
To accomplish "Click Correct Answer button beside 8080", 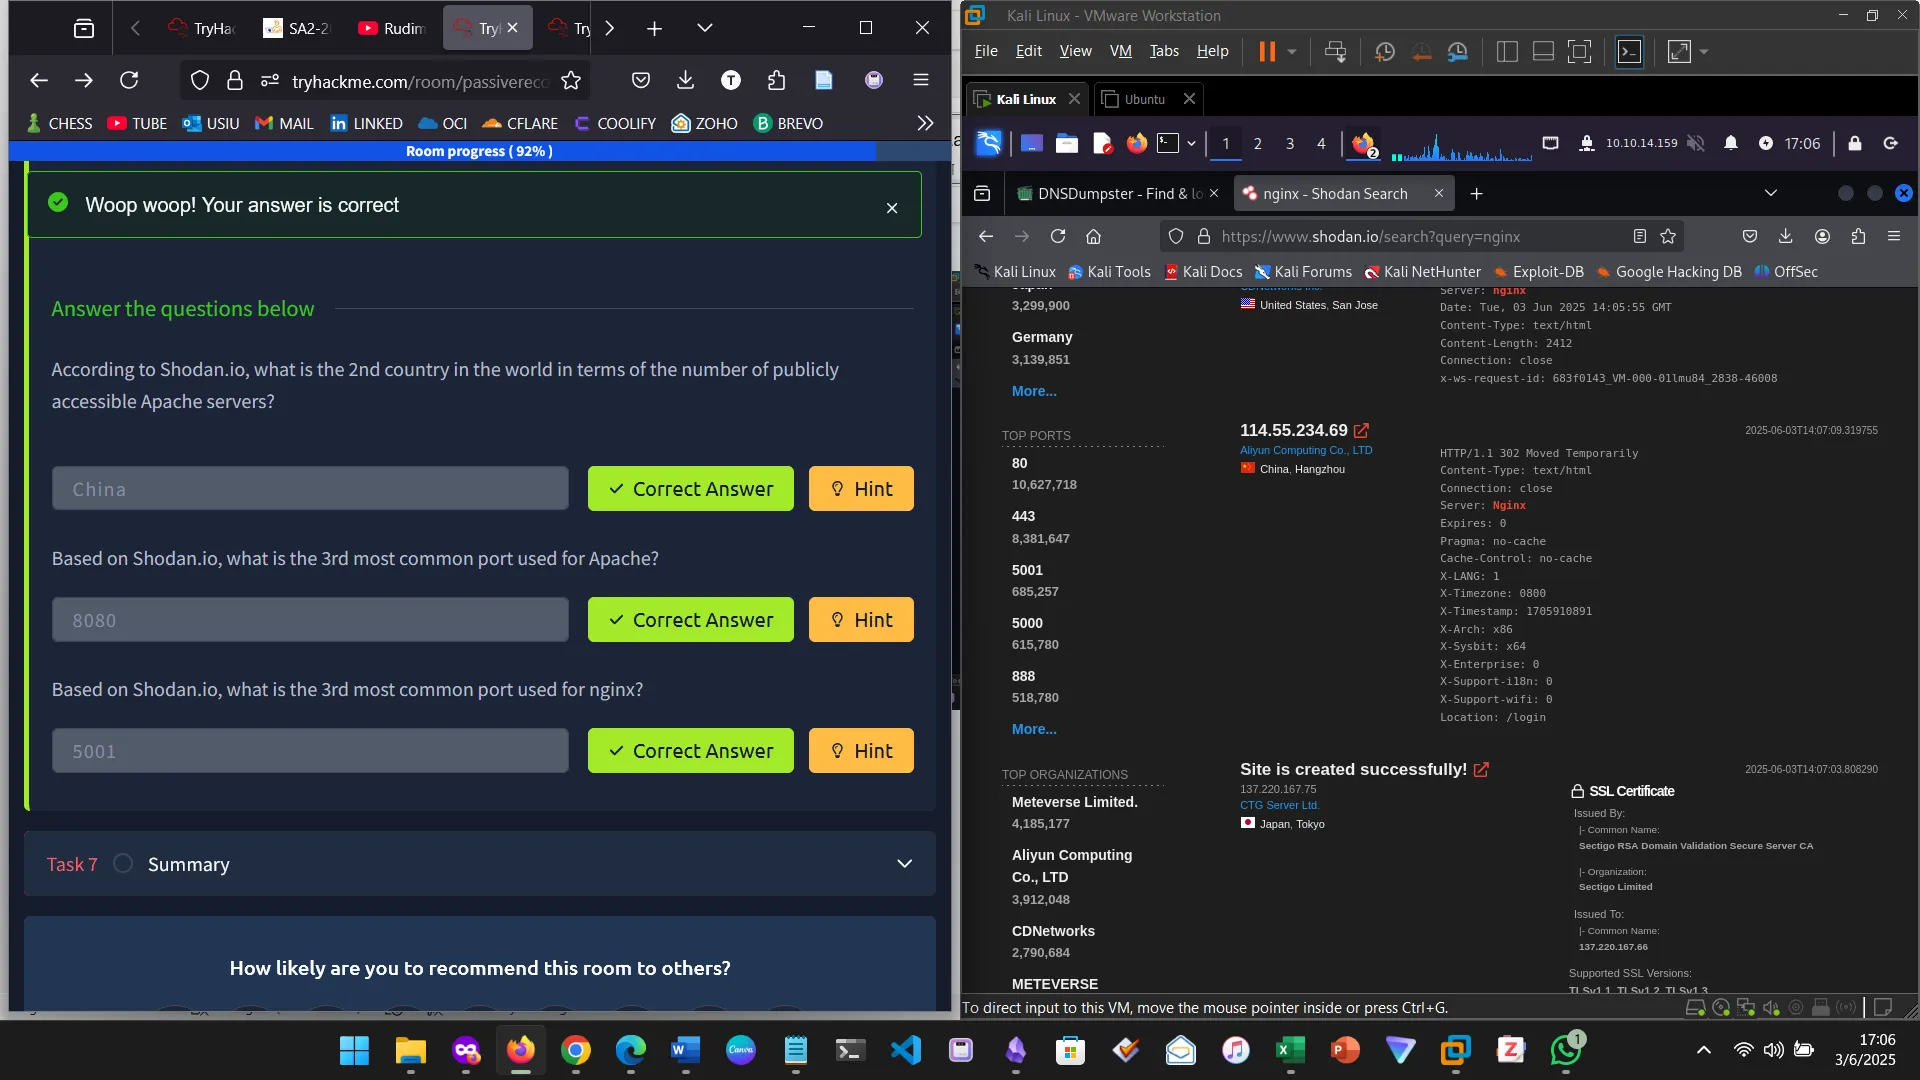I will [x=691, y=620].
